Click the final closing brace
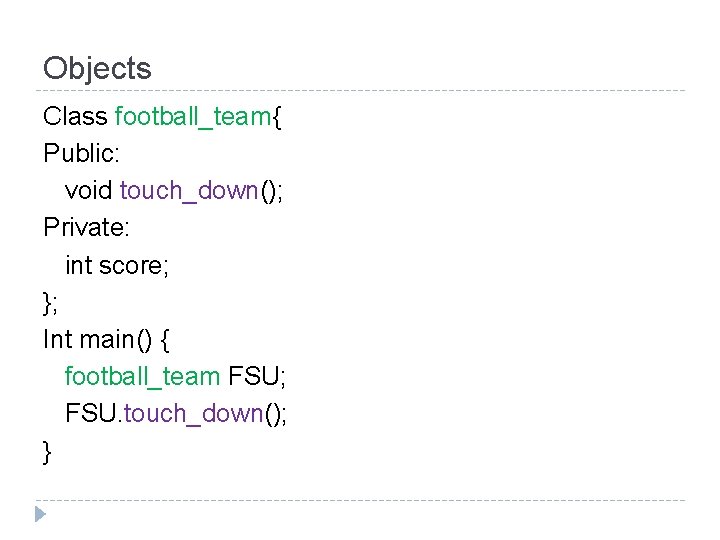This screenshot has height=540, width=720. tap(47, 451)
